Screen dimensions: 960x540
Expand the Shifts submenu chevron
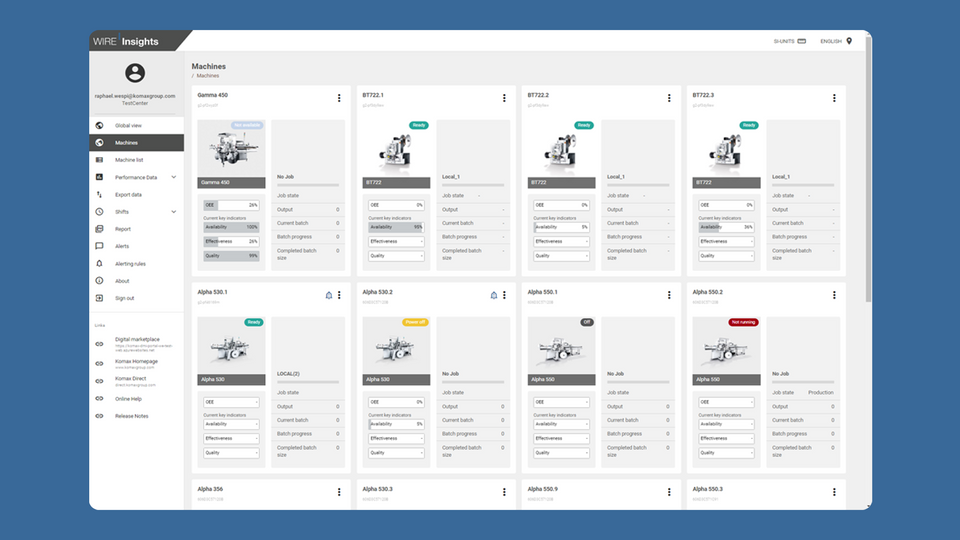(174, 211)
